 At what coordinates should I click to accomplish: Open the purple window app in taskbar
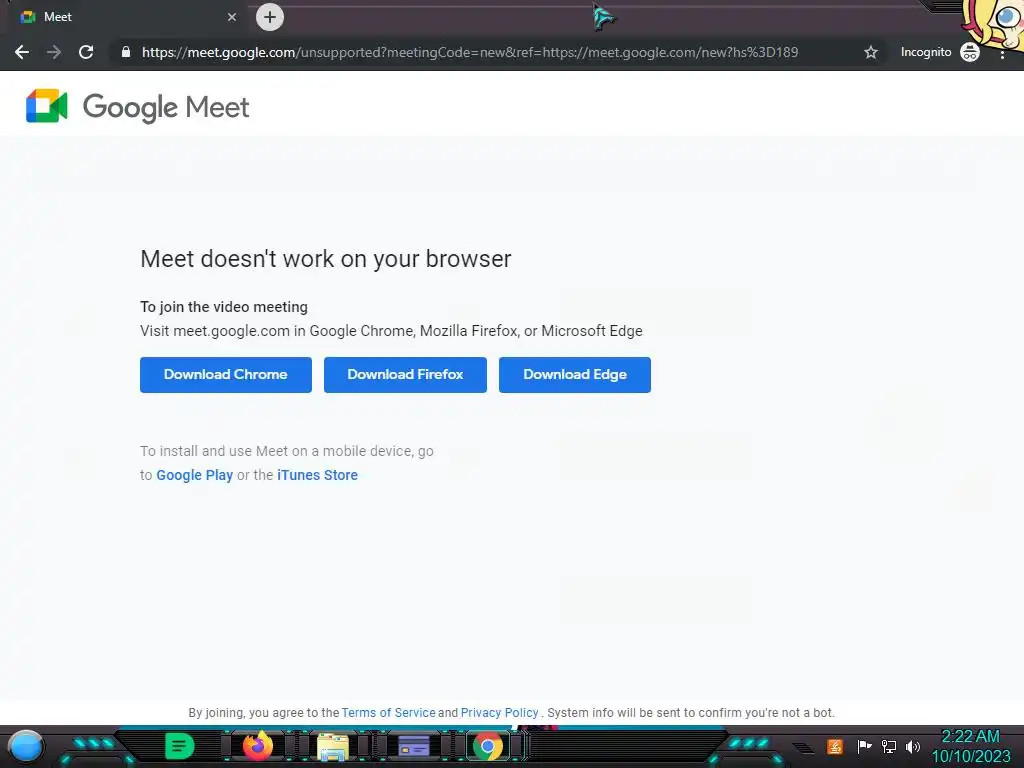click(x=414, y=746)
